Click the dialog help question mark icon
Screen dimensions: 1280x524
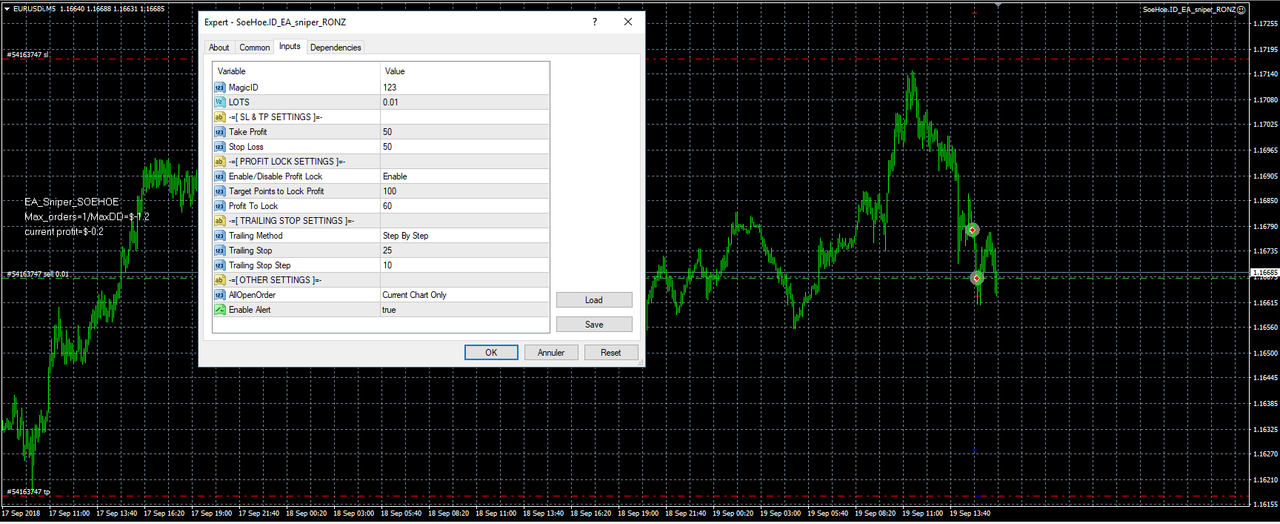pyautogui.click(x=594, y=21)
